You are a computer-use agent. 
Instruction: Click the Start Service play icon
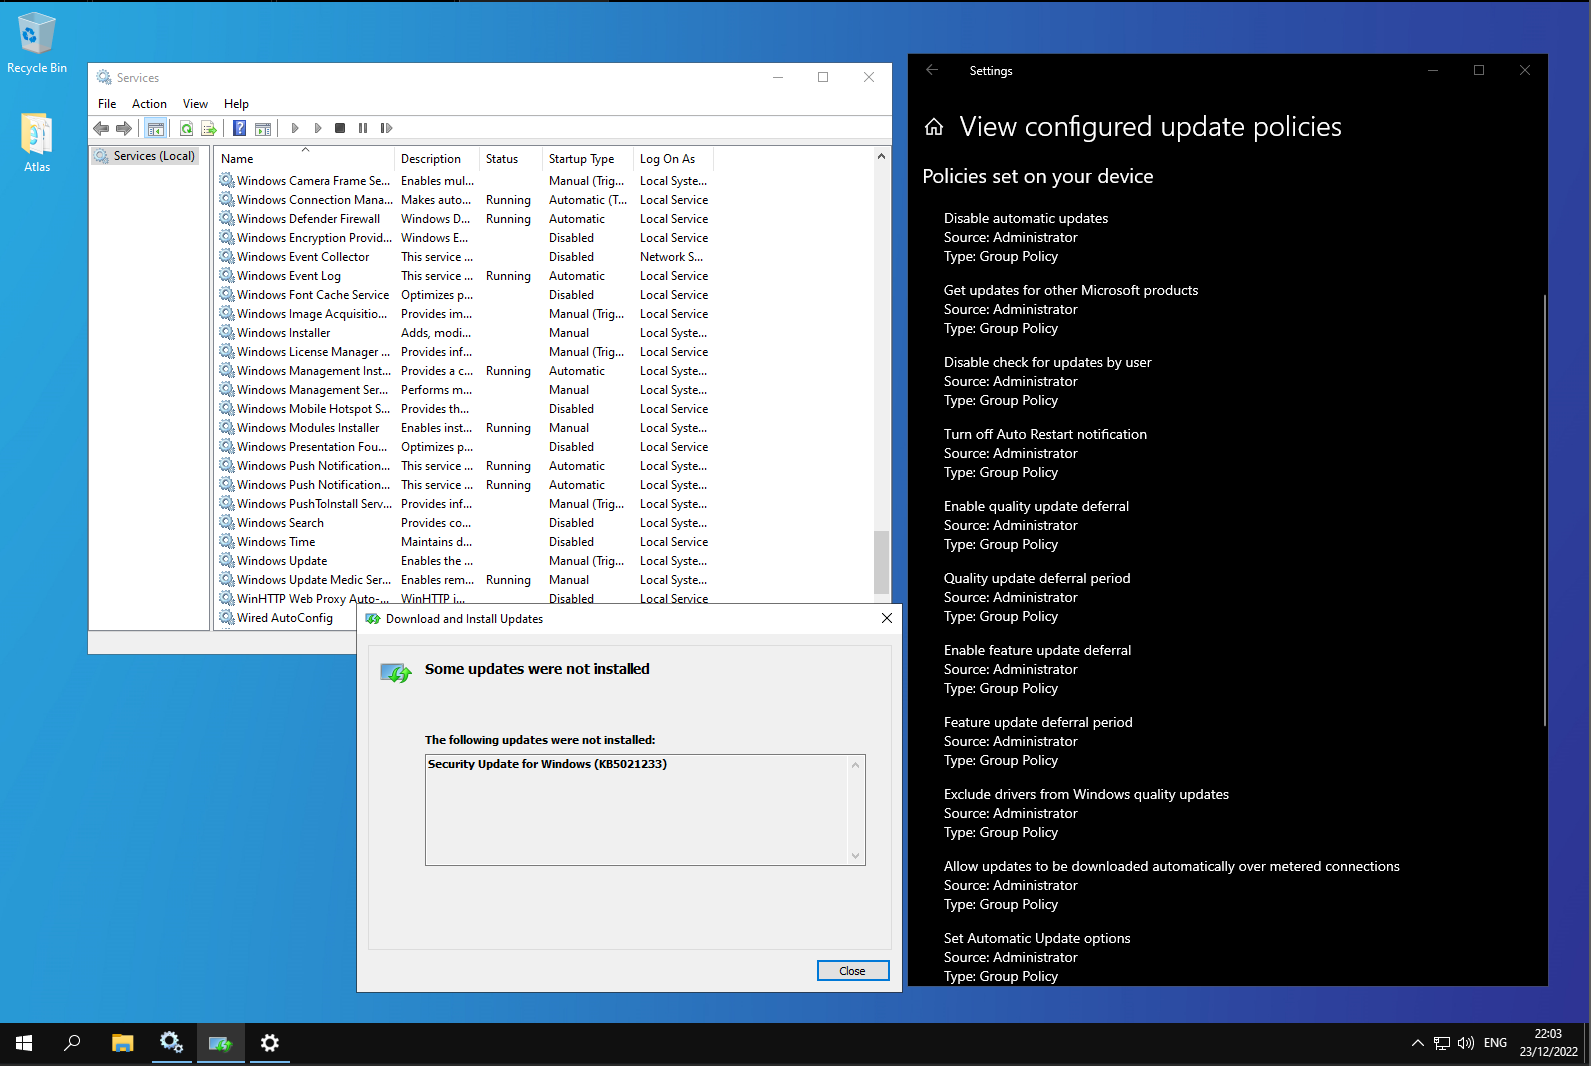click(295, 128)
